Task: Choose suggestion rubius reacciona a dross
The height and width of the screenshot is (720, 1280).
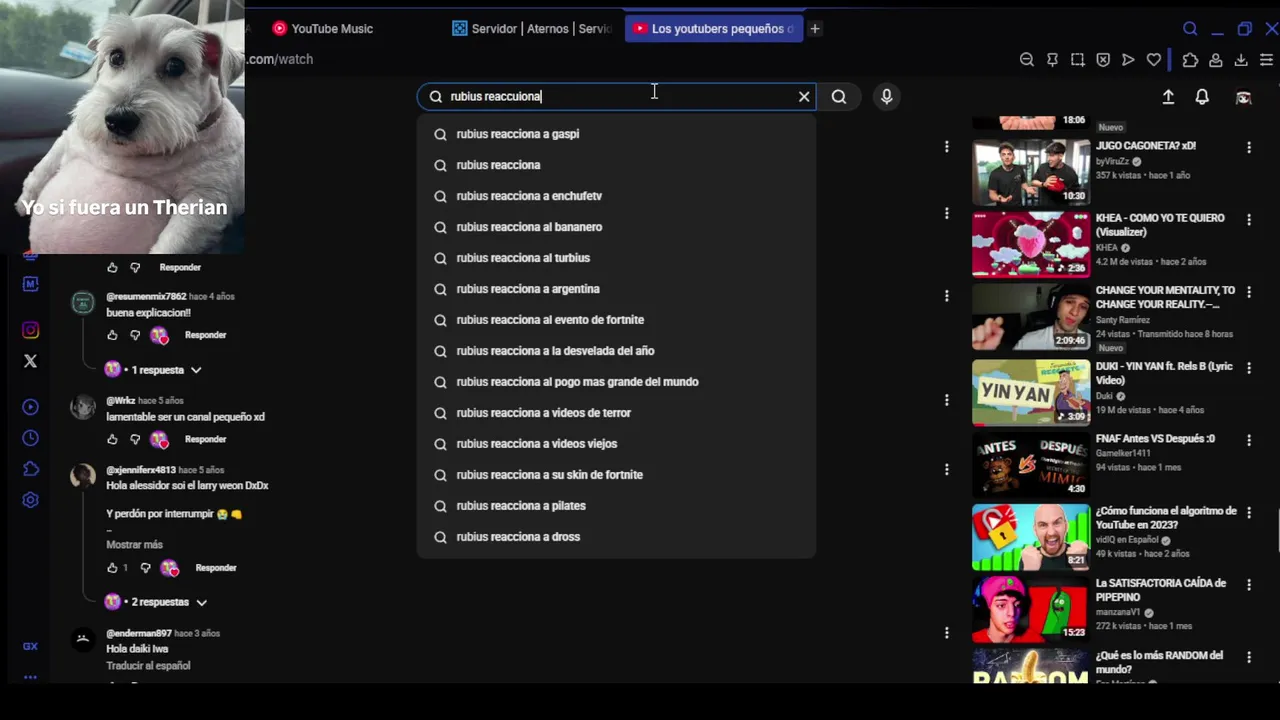Action: pos(616,537)
